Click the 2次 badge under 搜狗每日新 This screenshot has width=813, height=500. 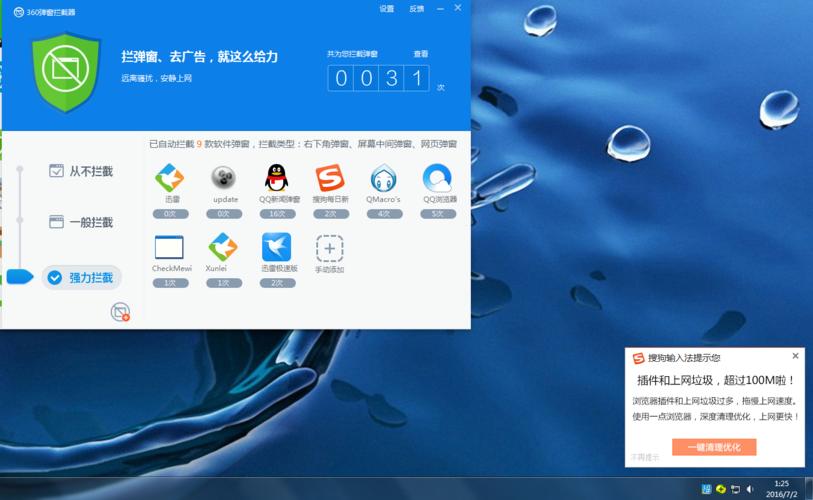click(x=331, y=214)
